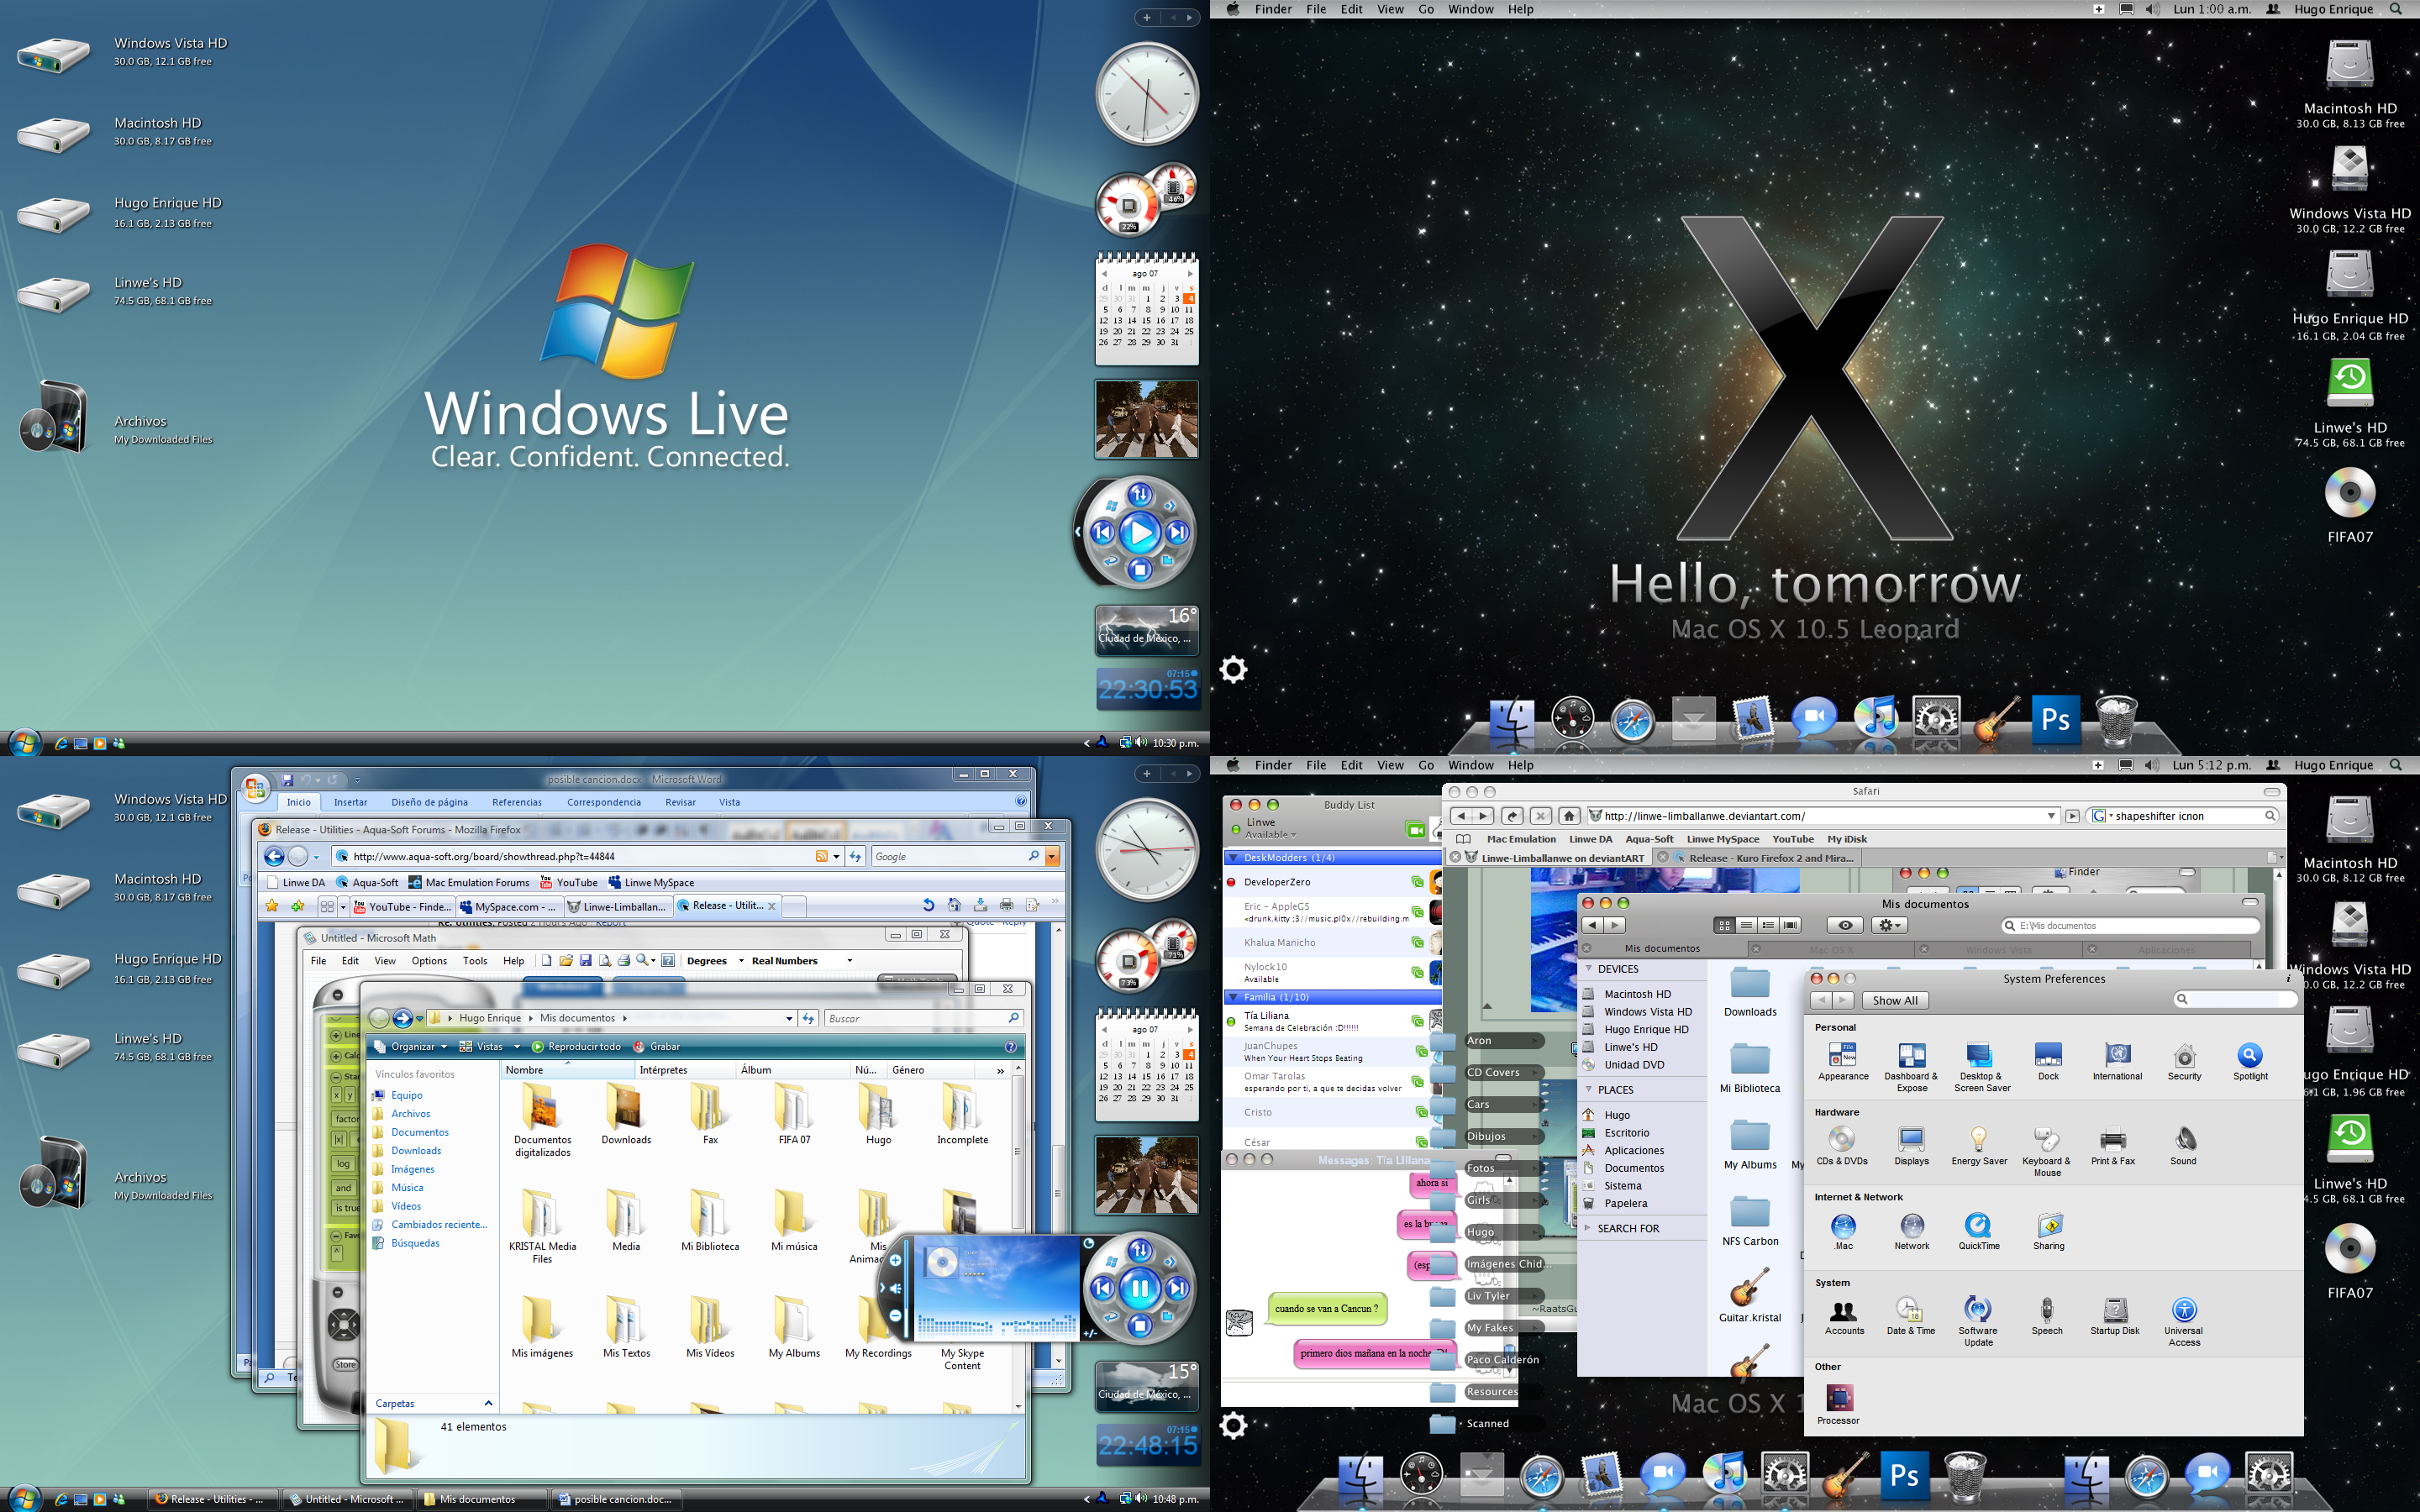
Task: Click the bookmarks book icon in Safari
Action: (1464, 839)
